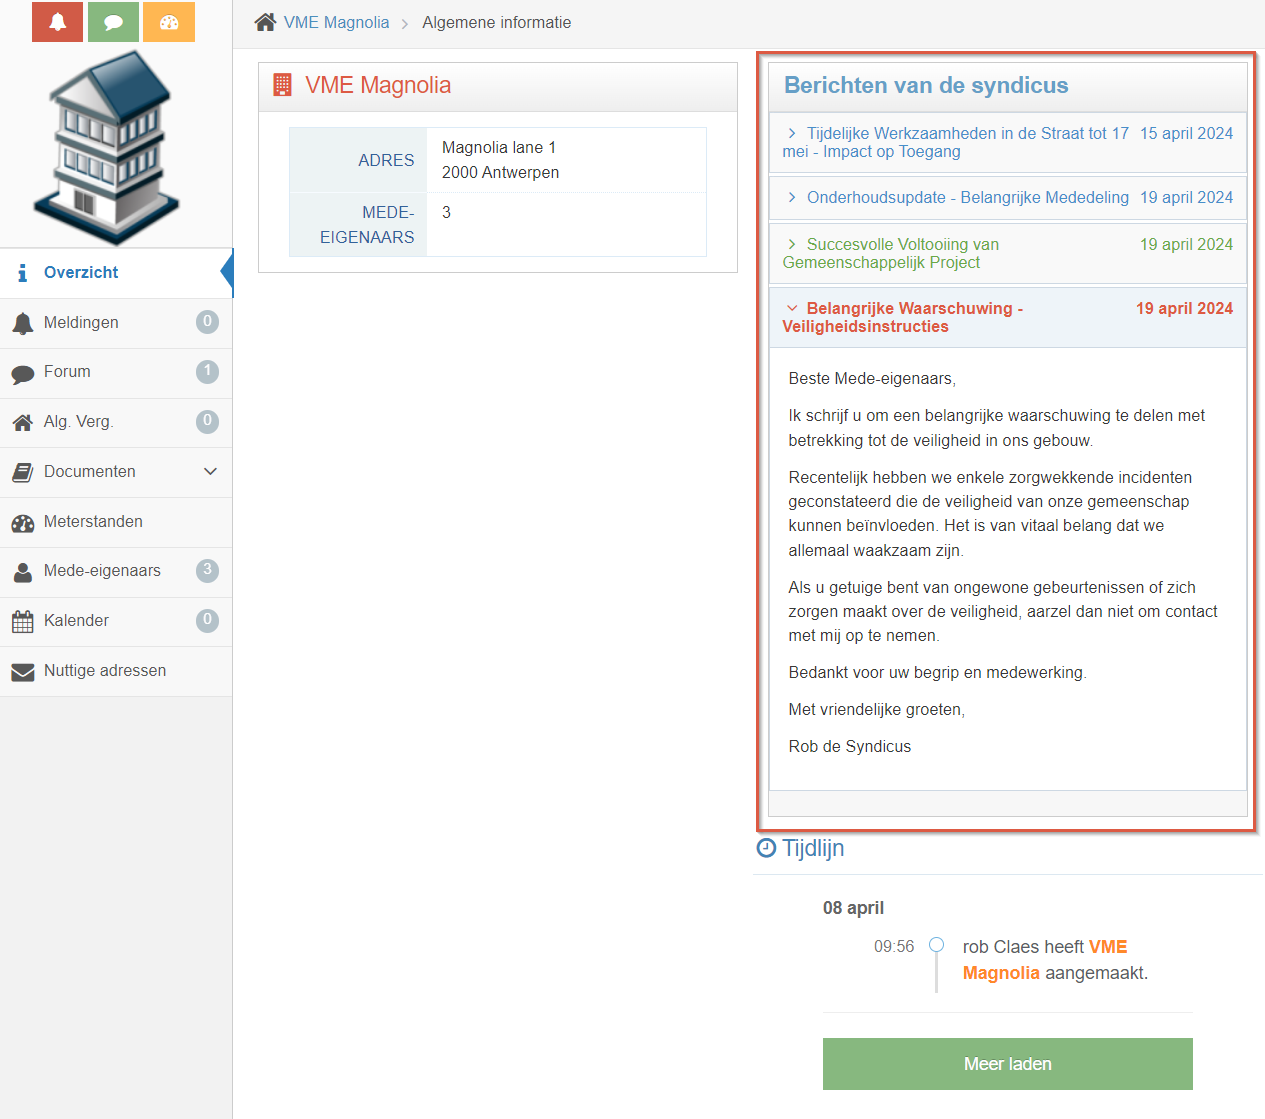The width and height of the screenshot is (1265, 1119).
Task: Click the 09:56 timeline marker dot
Action: [x=937, y=944]
